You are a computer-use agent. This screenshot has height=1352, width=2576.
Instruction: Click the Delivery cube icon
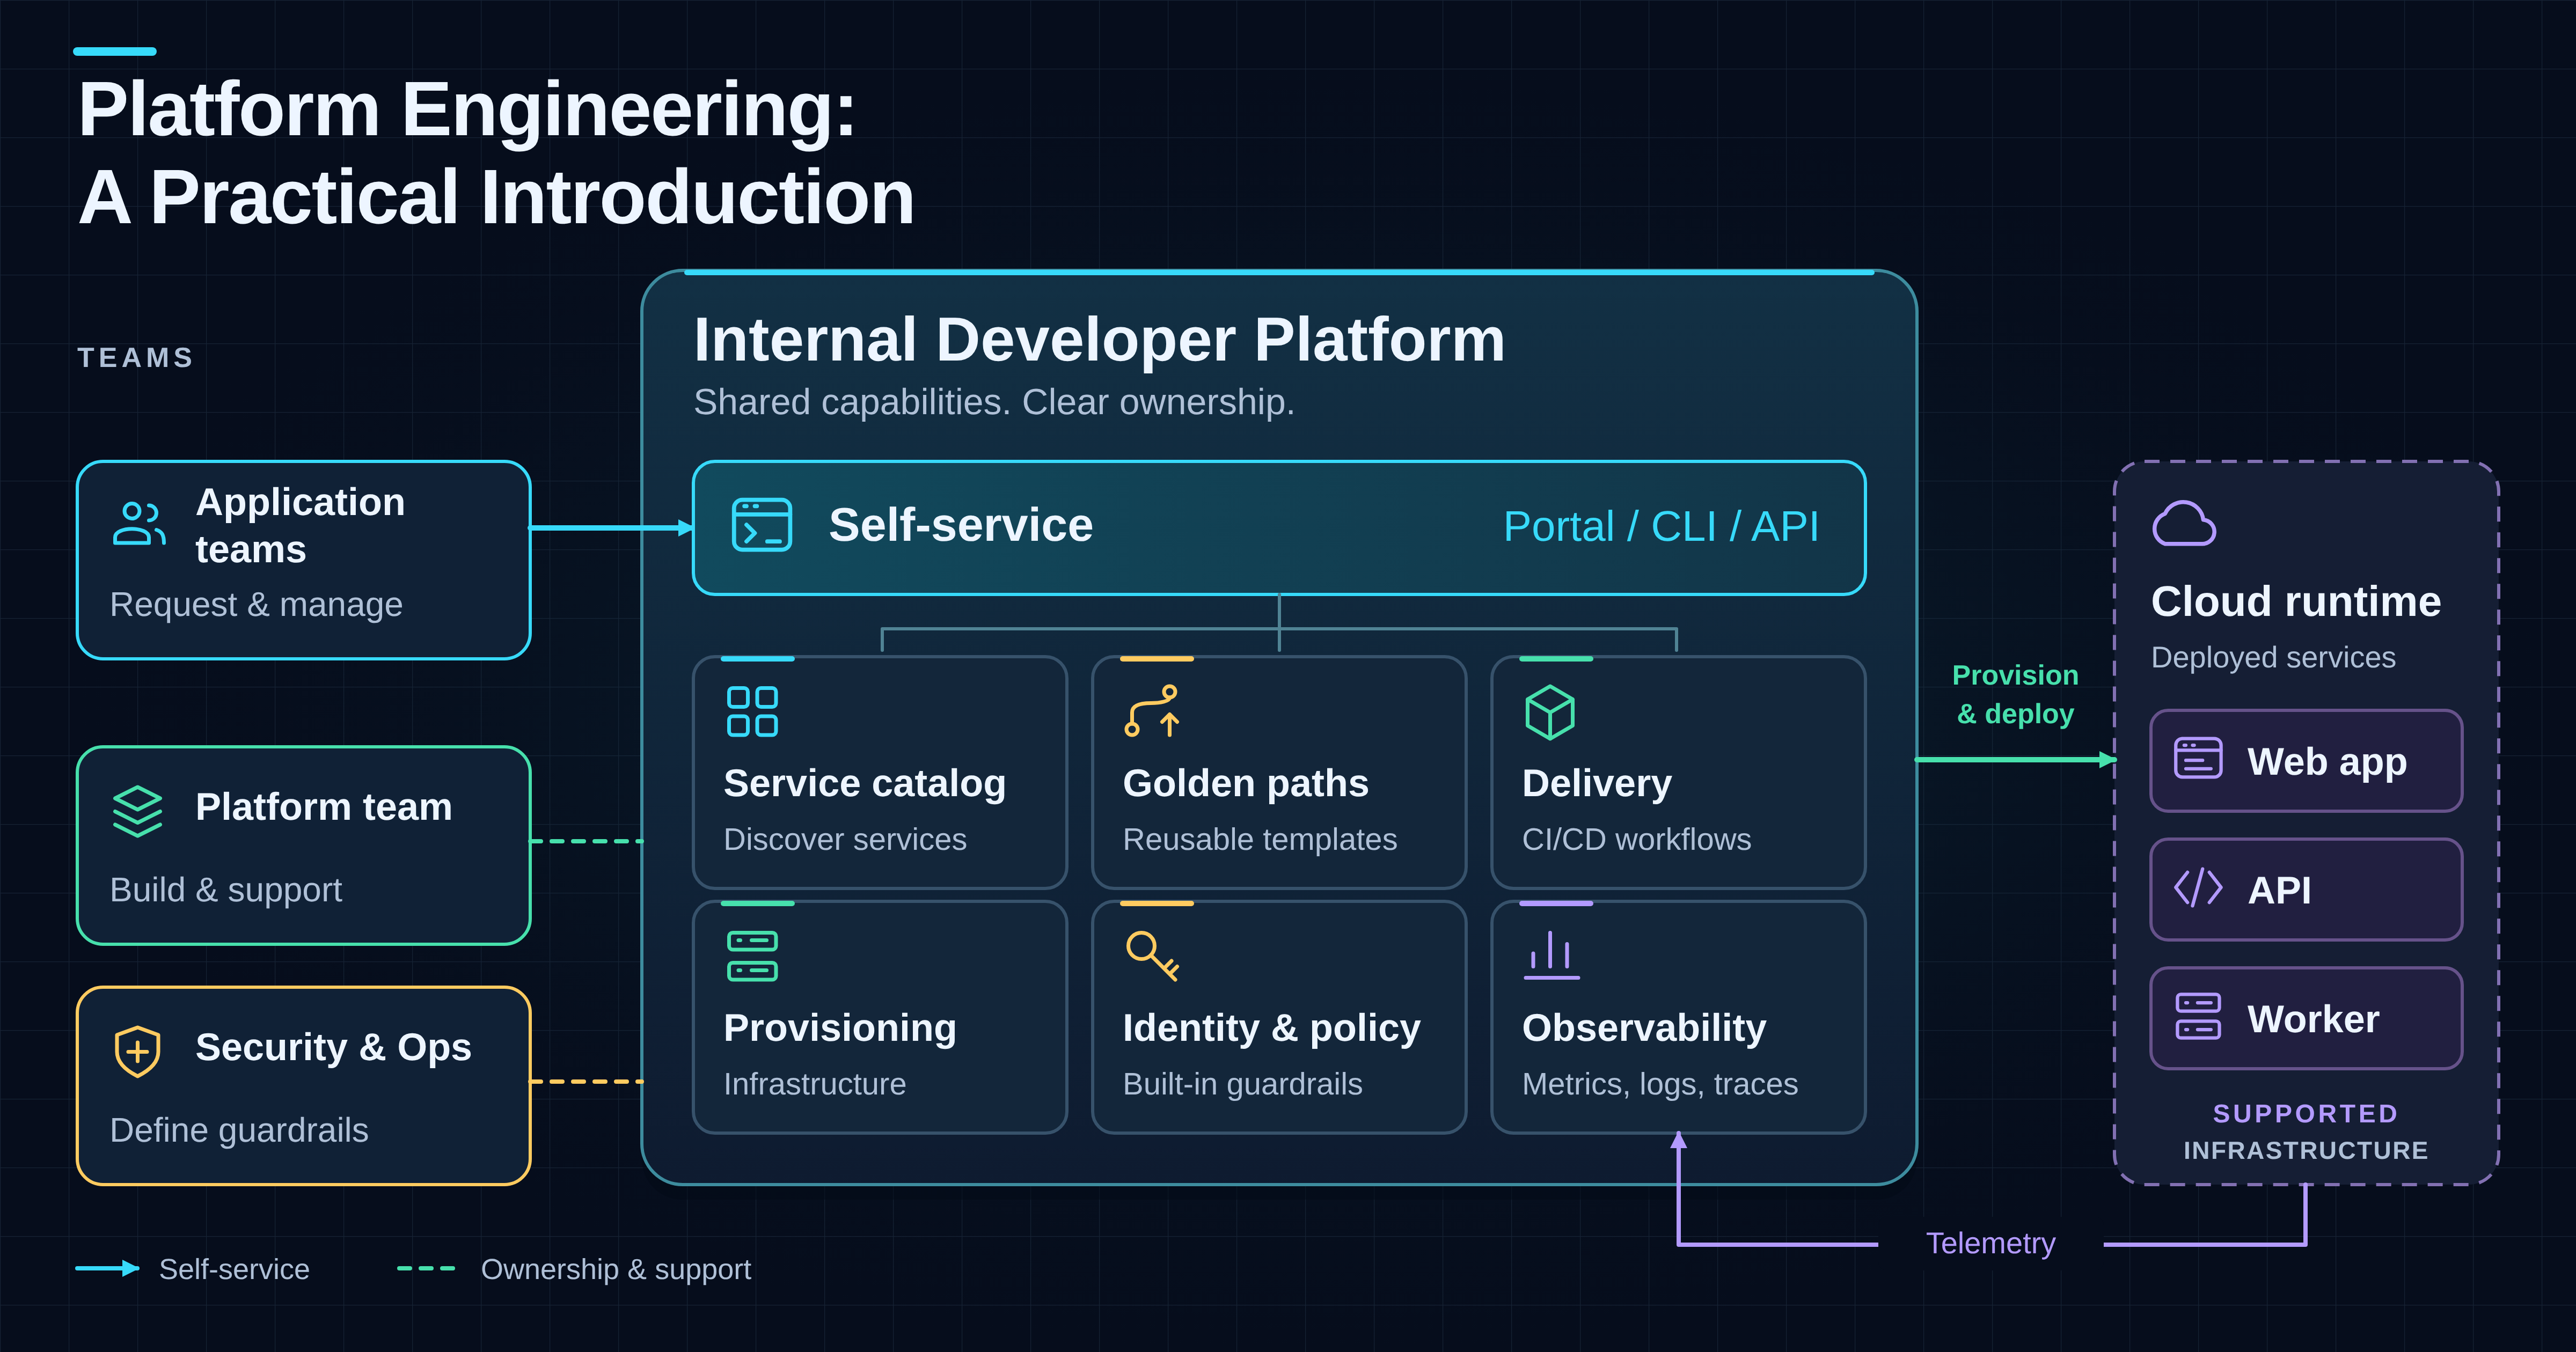pos(1550,712)
